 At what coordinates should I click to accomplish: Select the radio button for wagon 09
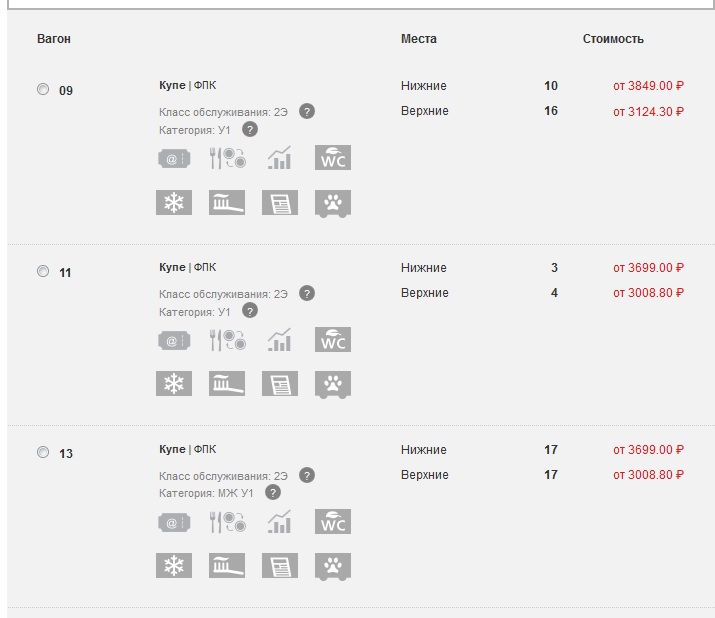(43, 89)
